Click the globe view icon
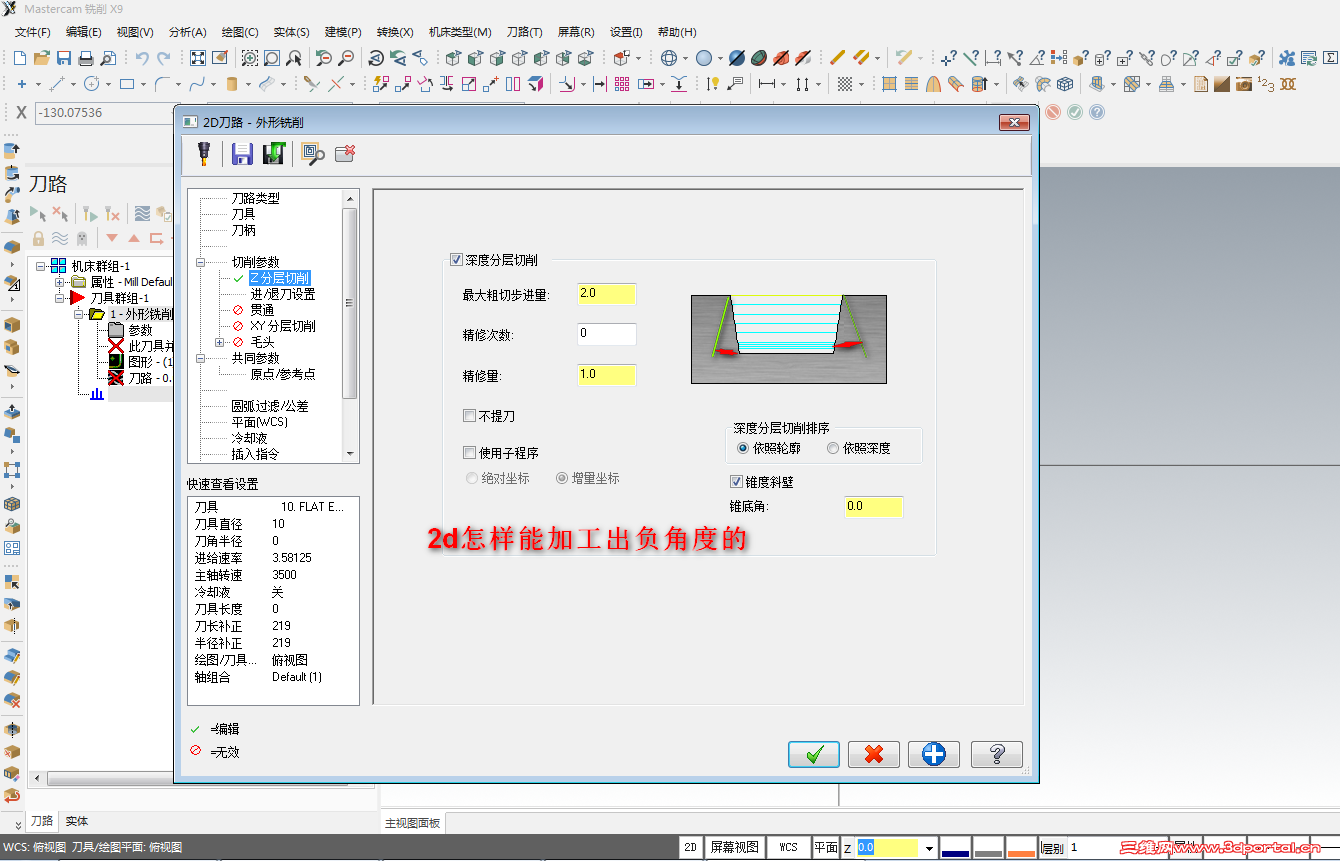The height and width of the screenshot is (861, 1340). [669, 58]
